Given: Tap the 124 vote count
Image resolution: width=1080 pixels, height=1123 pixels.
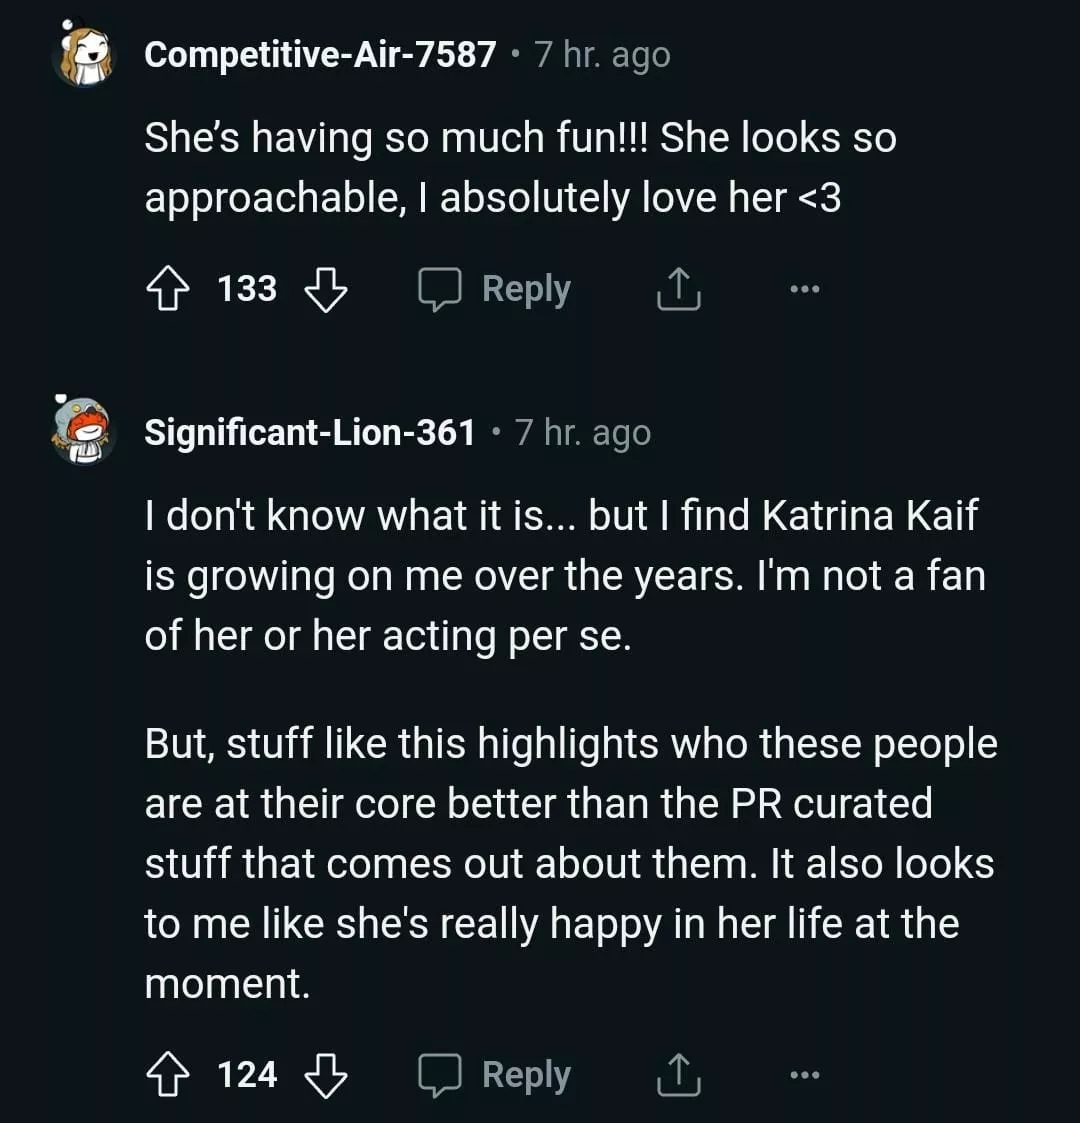Looking at the screenshot, I should point(247,1076).
